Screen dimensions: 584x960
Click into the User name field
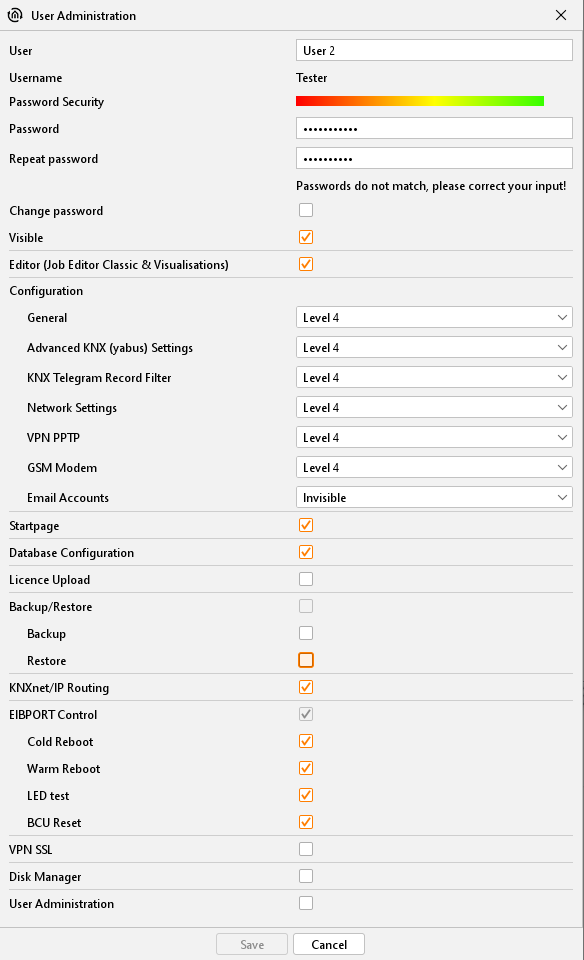pos(434,50)
